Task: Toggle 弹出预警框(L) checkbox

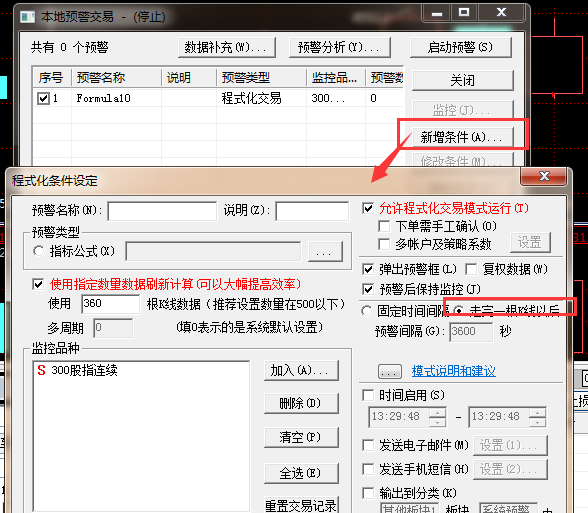Action: (368, 269)
